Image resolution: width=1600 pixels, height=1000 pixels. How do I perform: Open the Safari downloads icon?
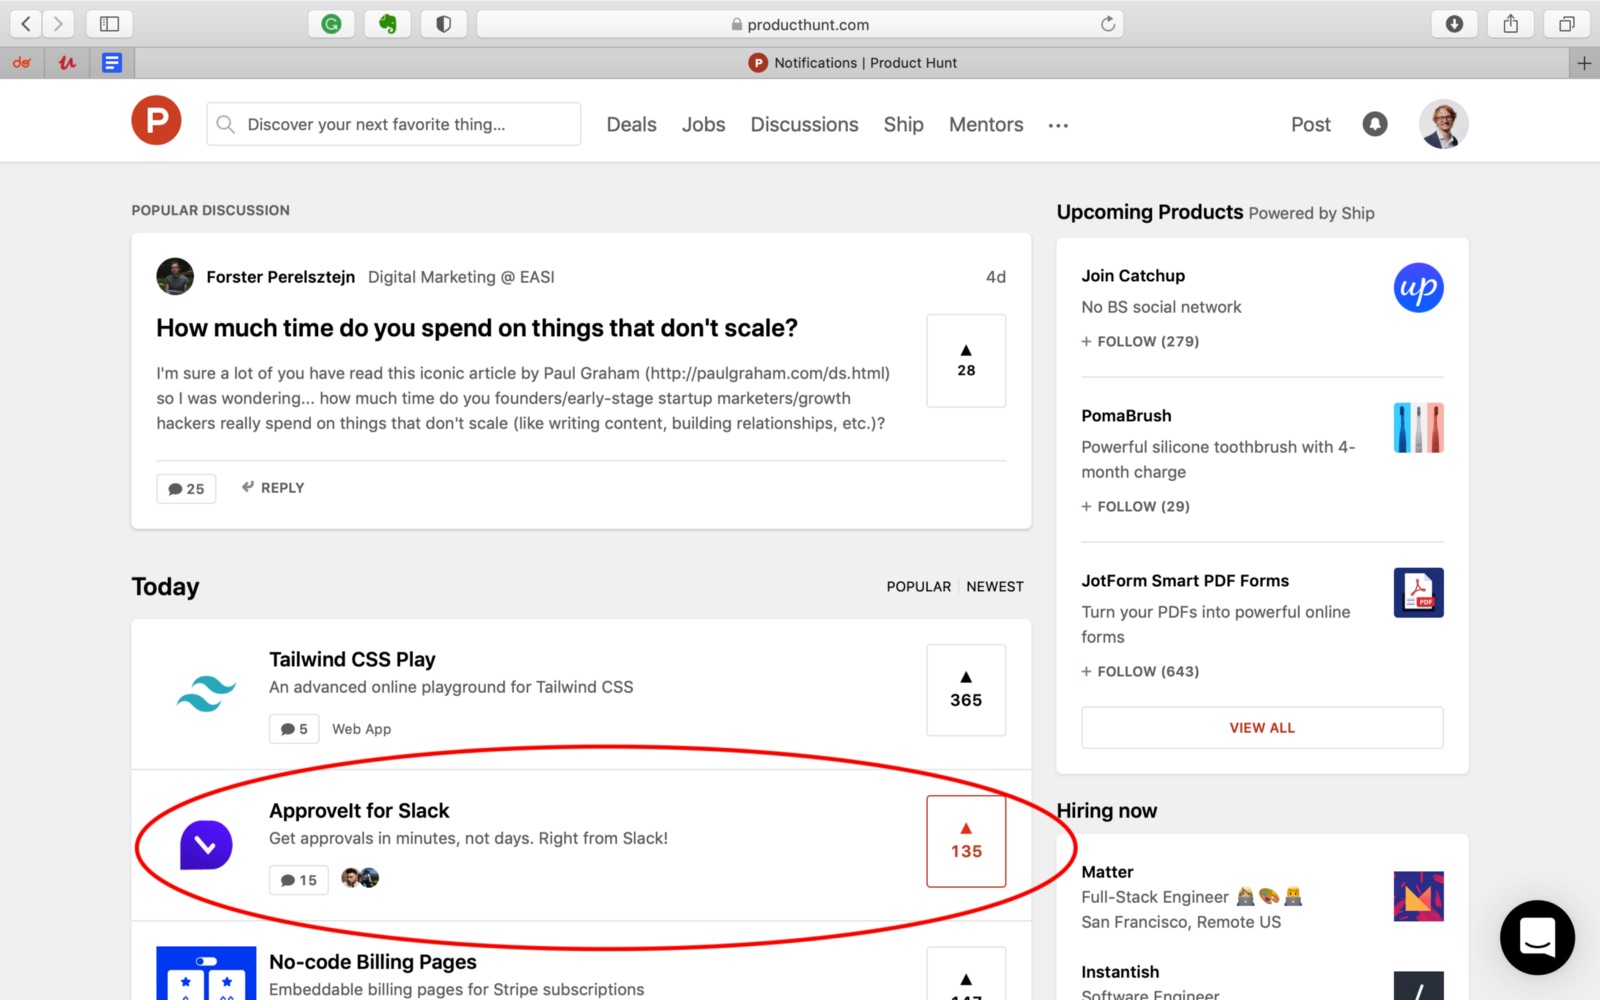(x=1455, y=24)
